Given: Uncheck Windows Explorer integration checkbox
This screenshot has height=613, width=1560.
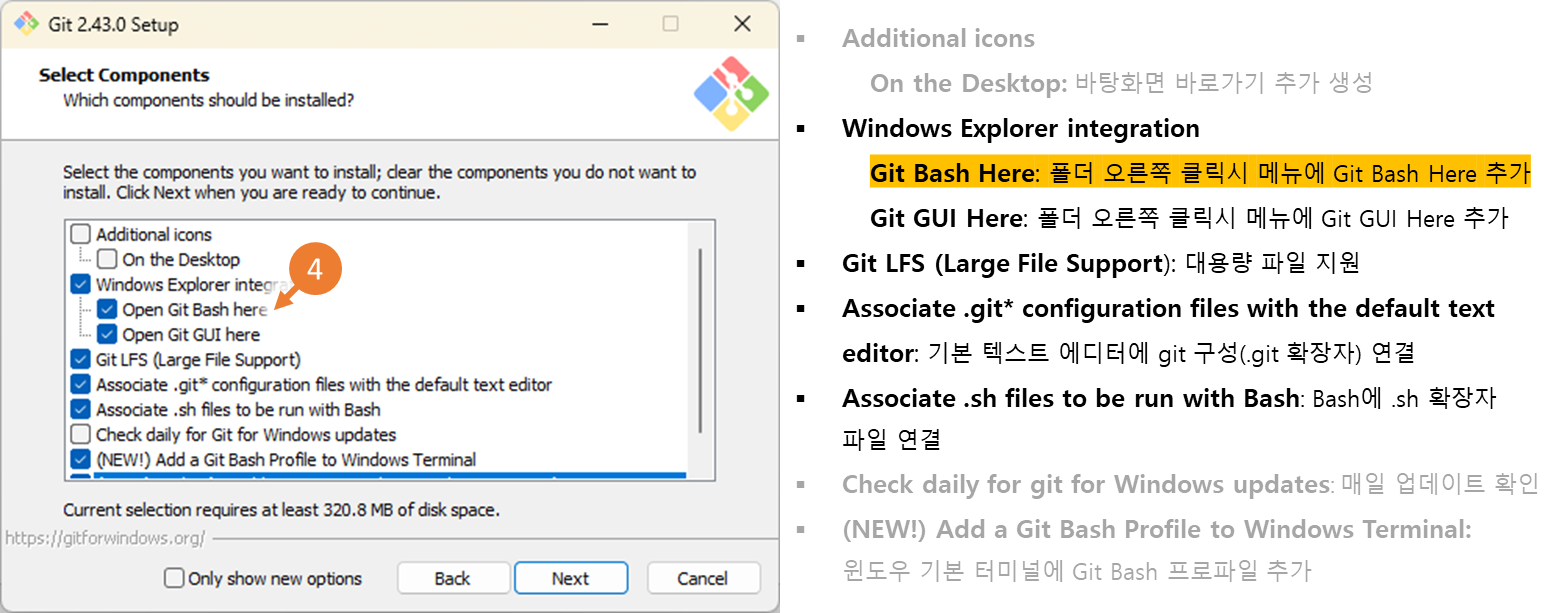Looking at the screenshot, I should point(81,285).
